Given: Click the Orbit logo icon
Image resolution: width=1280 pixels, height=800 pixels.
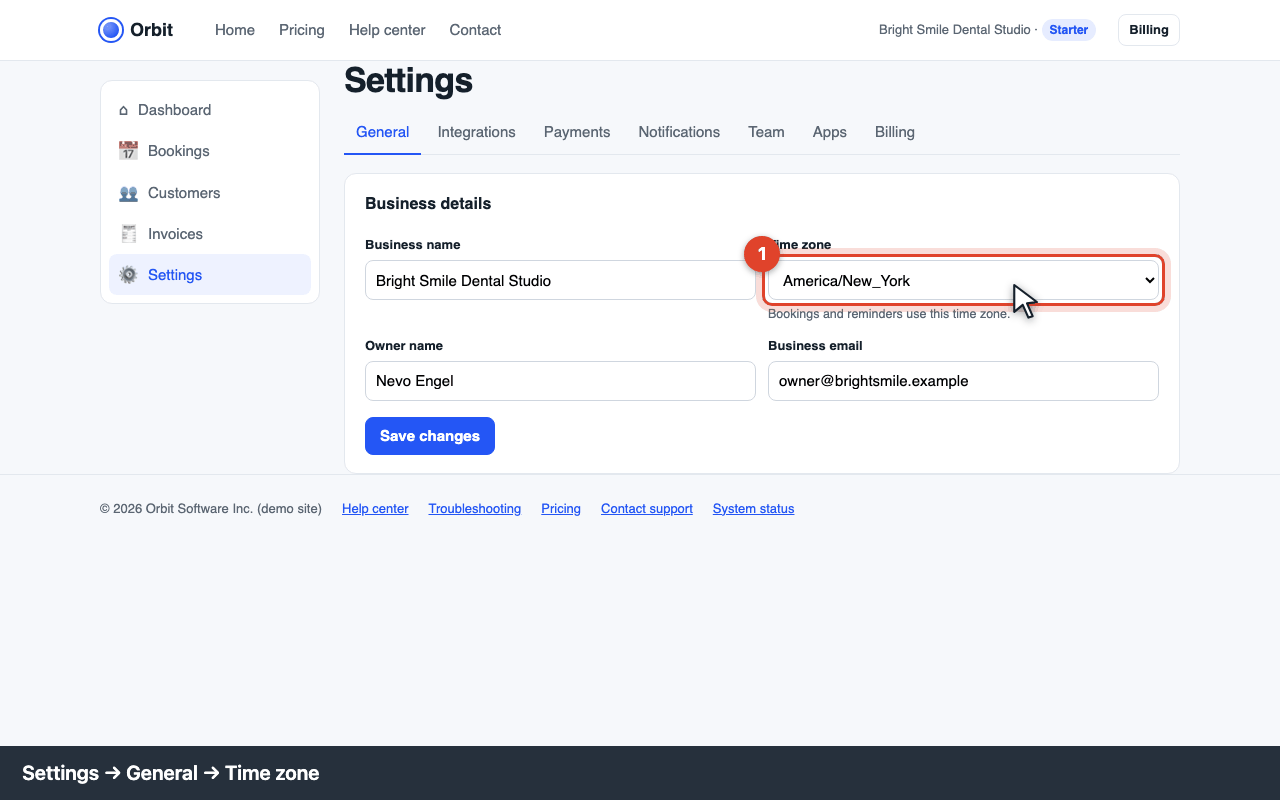Looking at the screenshot, I should pos(111,30).
